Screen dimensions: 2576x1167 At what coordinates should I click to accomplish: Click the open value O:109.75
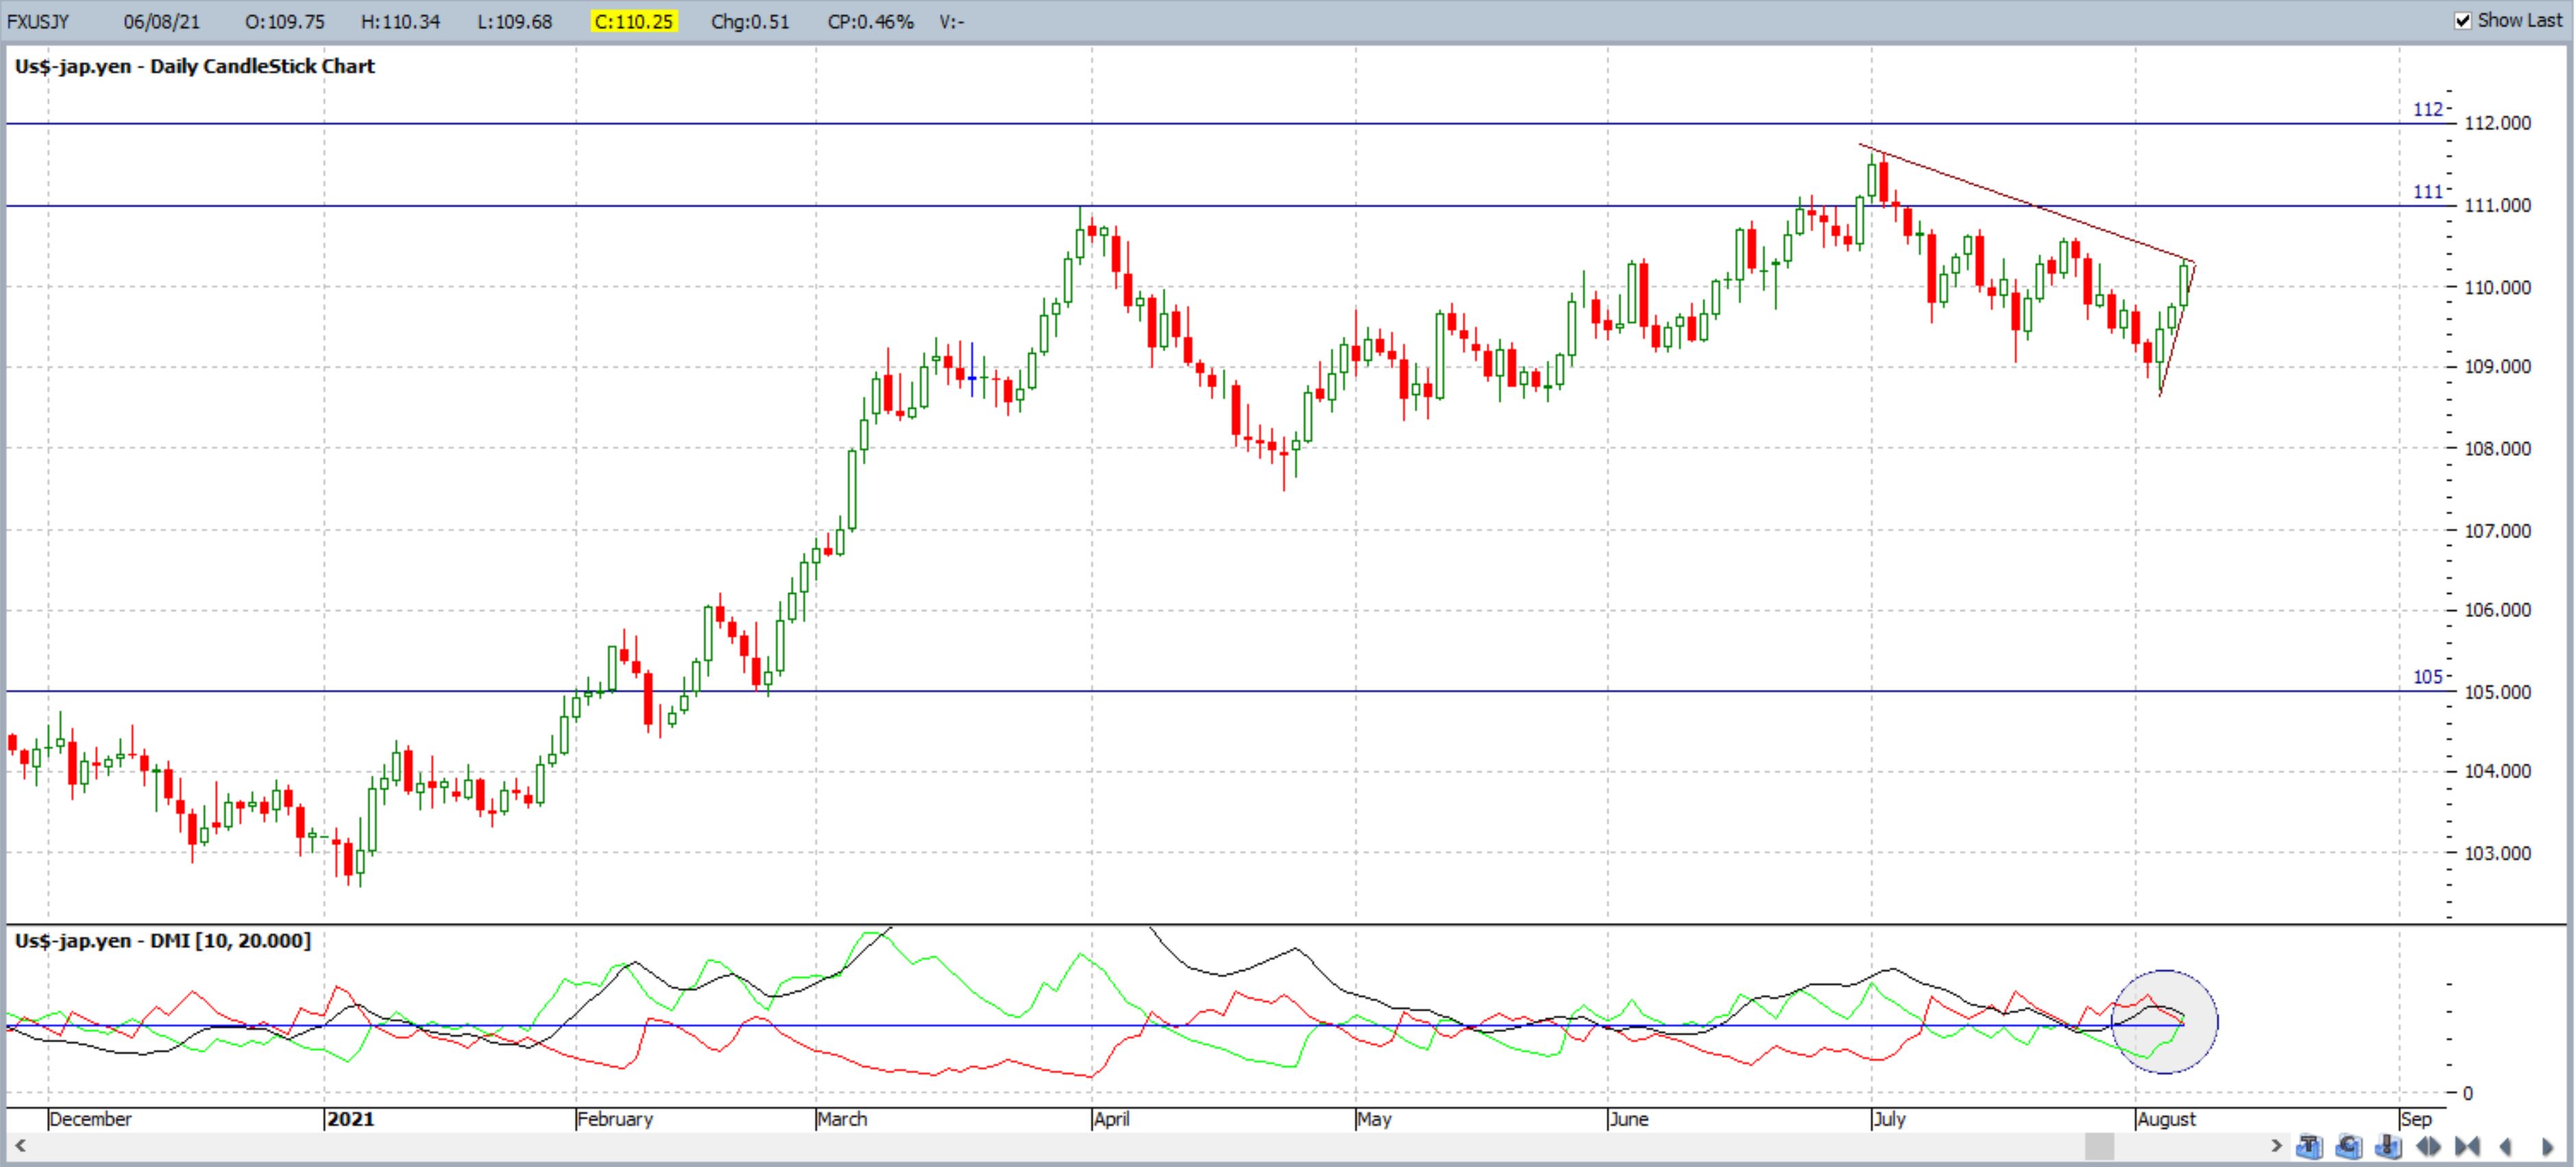pyautogui.click(x=285, y=21)
